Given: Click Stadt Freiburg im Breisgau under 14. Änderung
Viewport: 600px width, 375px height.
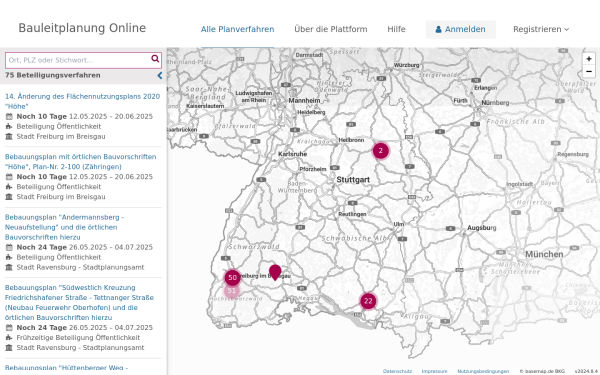Looking at the screenshot, I should [61, 137].
